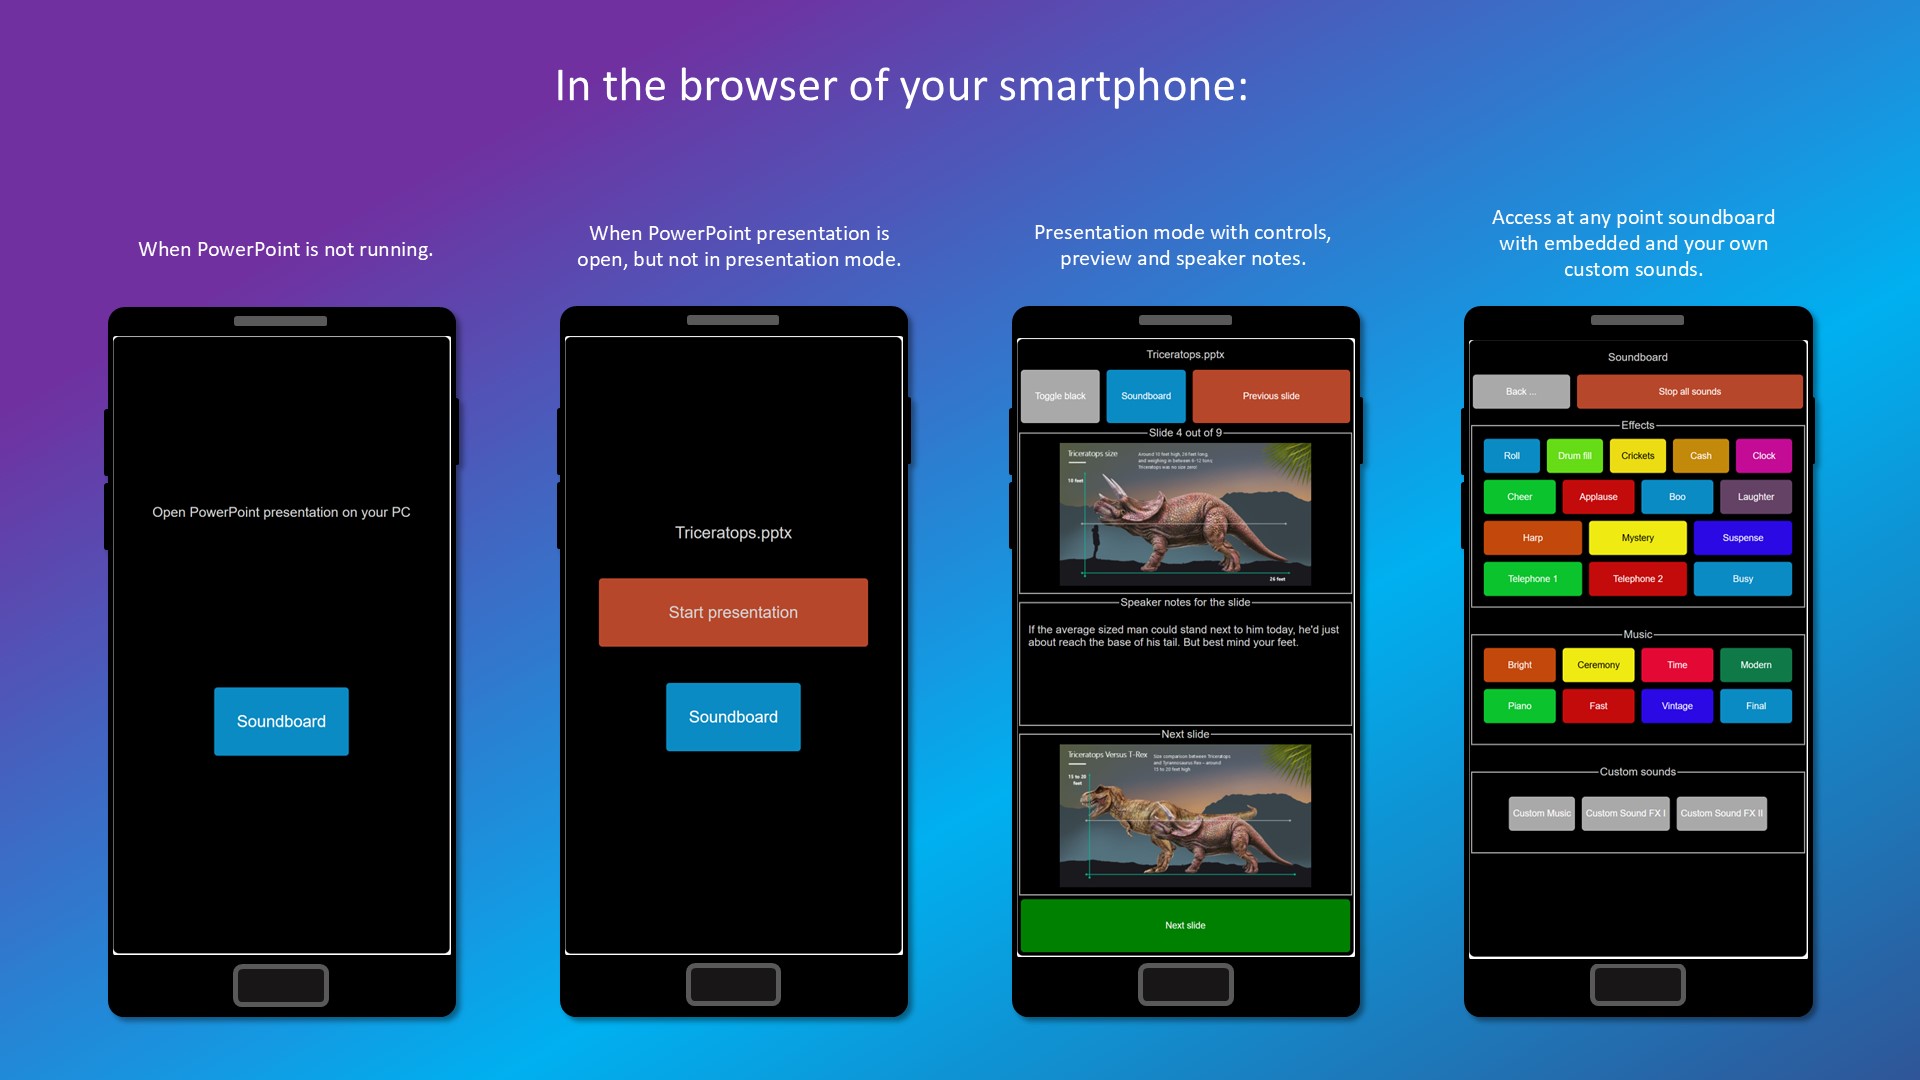The image size is (1920, 1080).
Task: Select the Ceremony music button
Action: [1597, 665]
